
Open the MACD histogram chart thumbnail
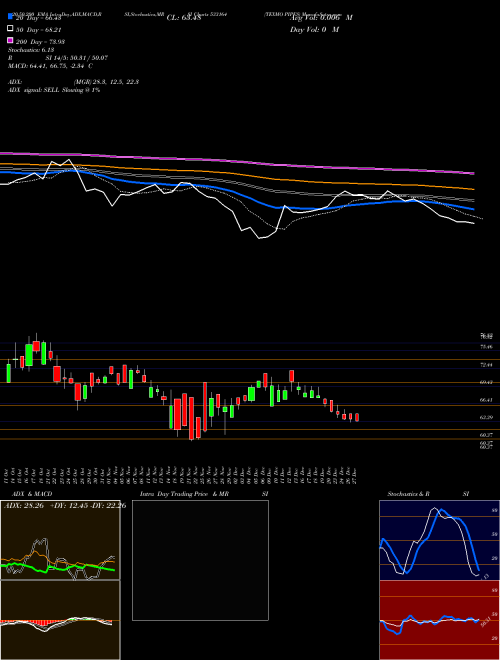[x=60, y=620]
